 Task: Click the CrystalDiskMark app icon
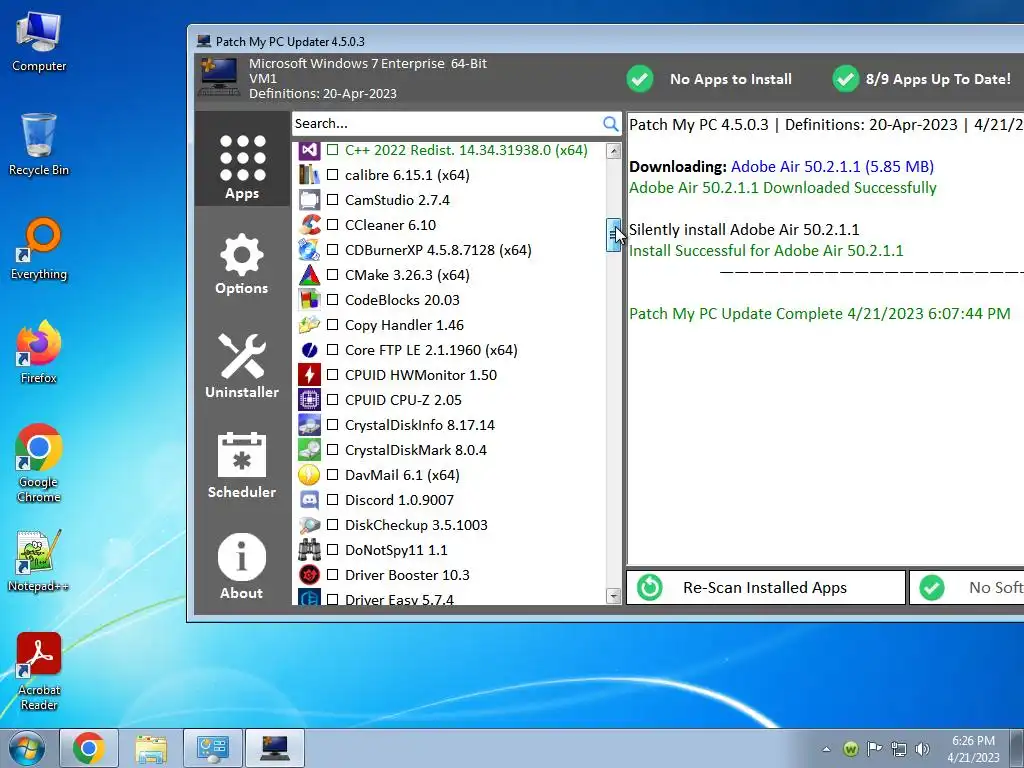(309, 450)
